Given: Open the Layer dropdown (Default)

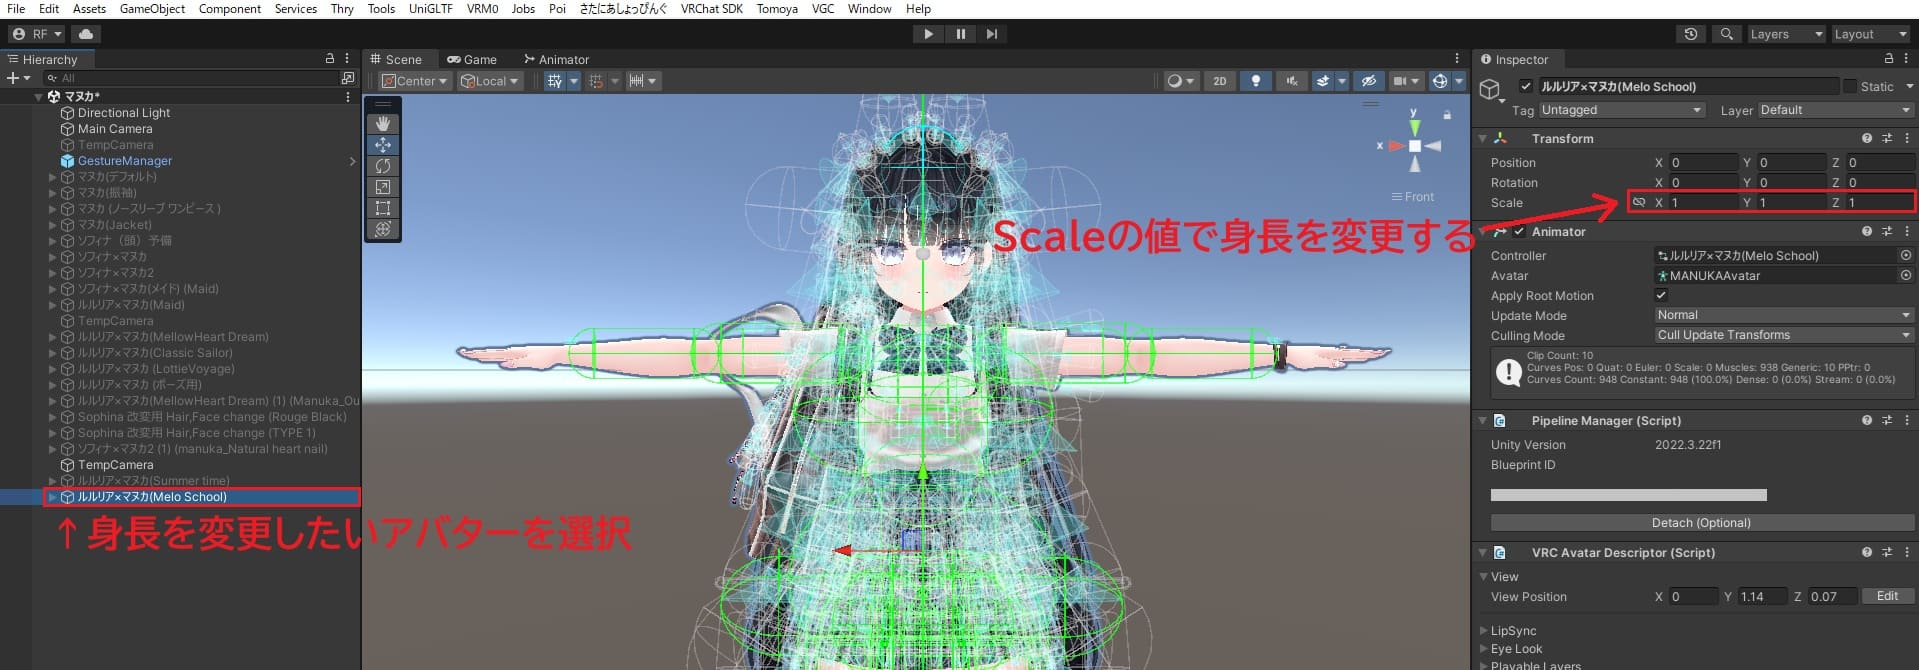Looking at the screenshot, I should coord(1835,110).
